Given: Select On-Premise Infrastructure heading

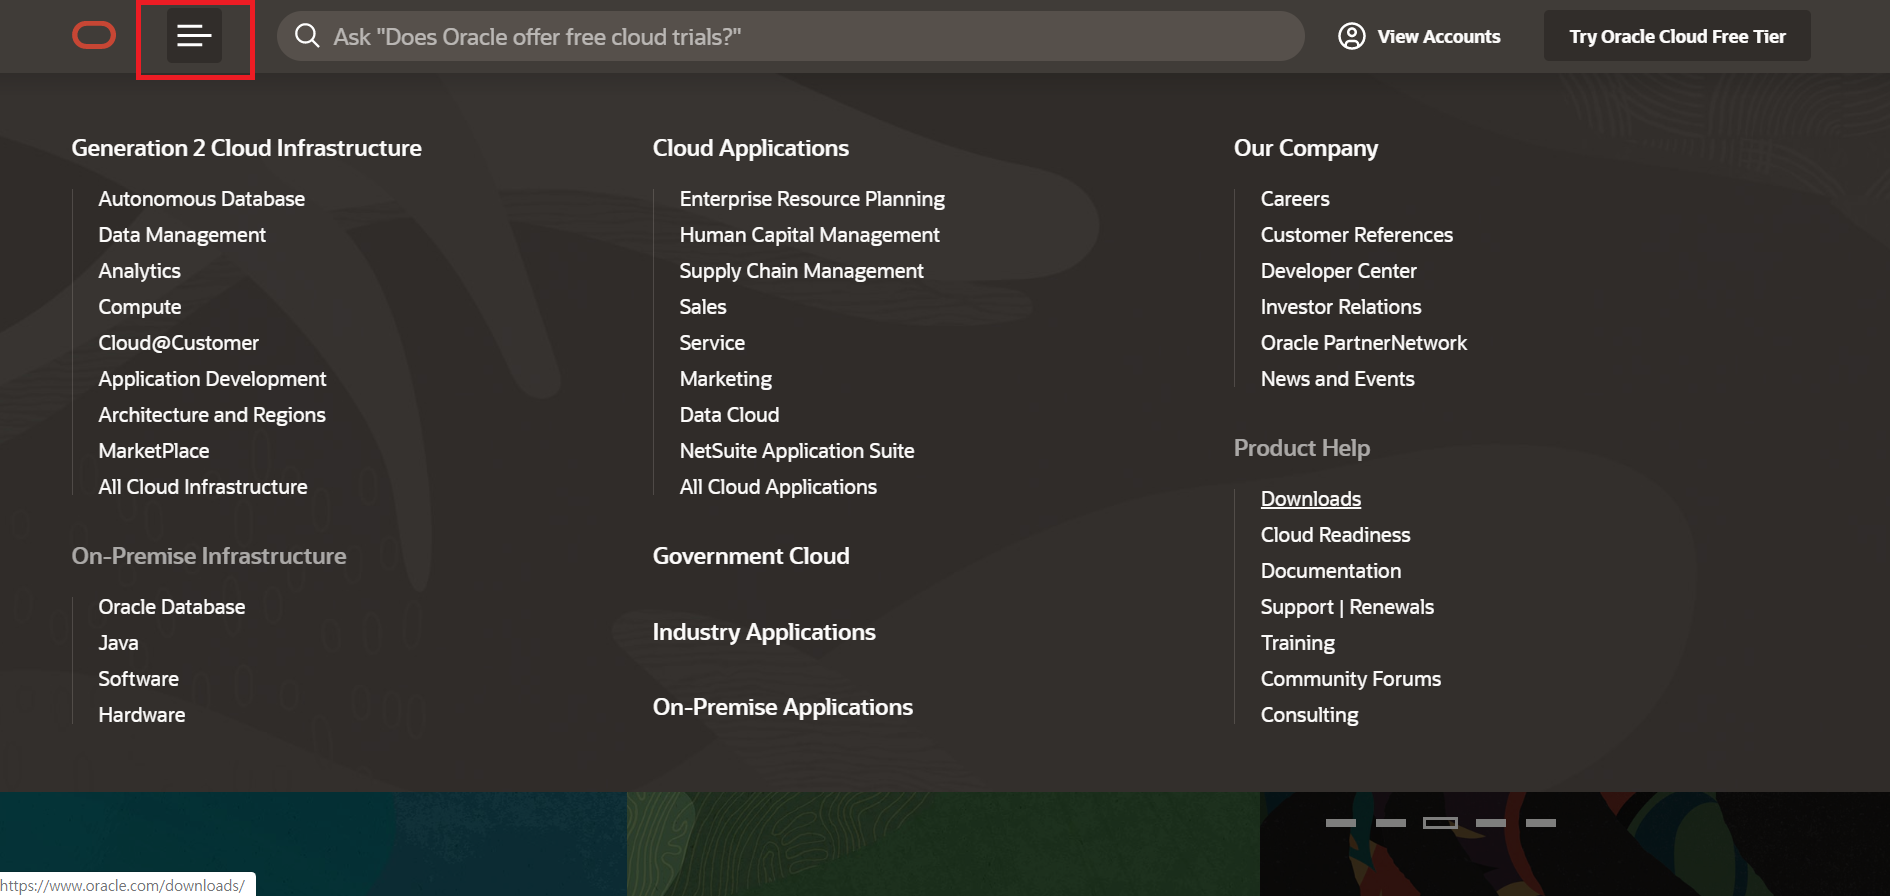Looking at the screenshot, I should pyautogui.click(x=208, y=556).
